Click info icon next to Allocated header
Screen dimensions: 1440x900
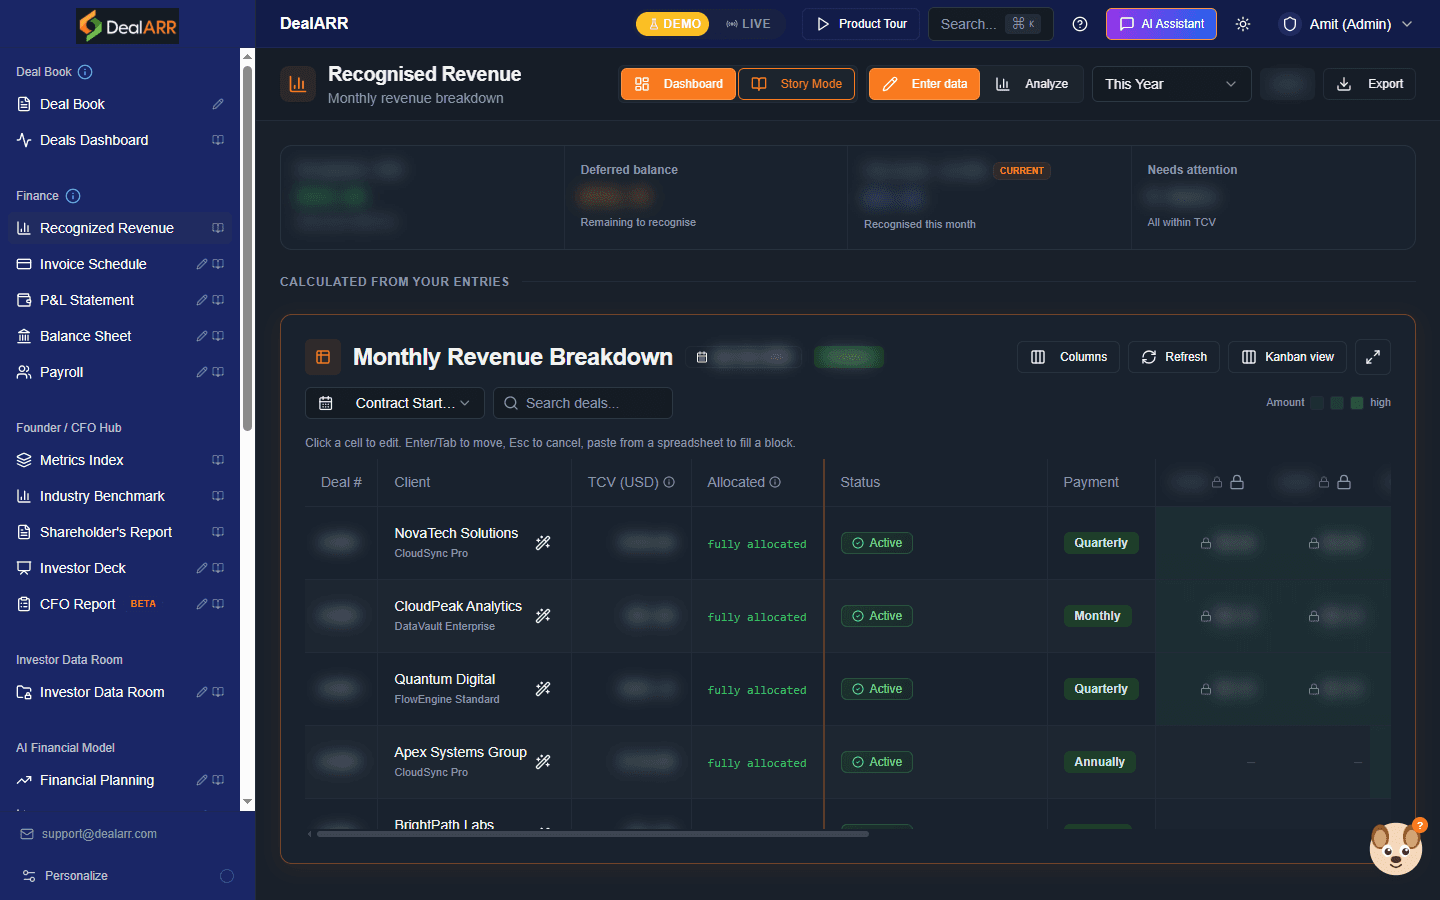(x=775, y=482)
